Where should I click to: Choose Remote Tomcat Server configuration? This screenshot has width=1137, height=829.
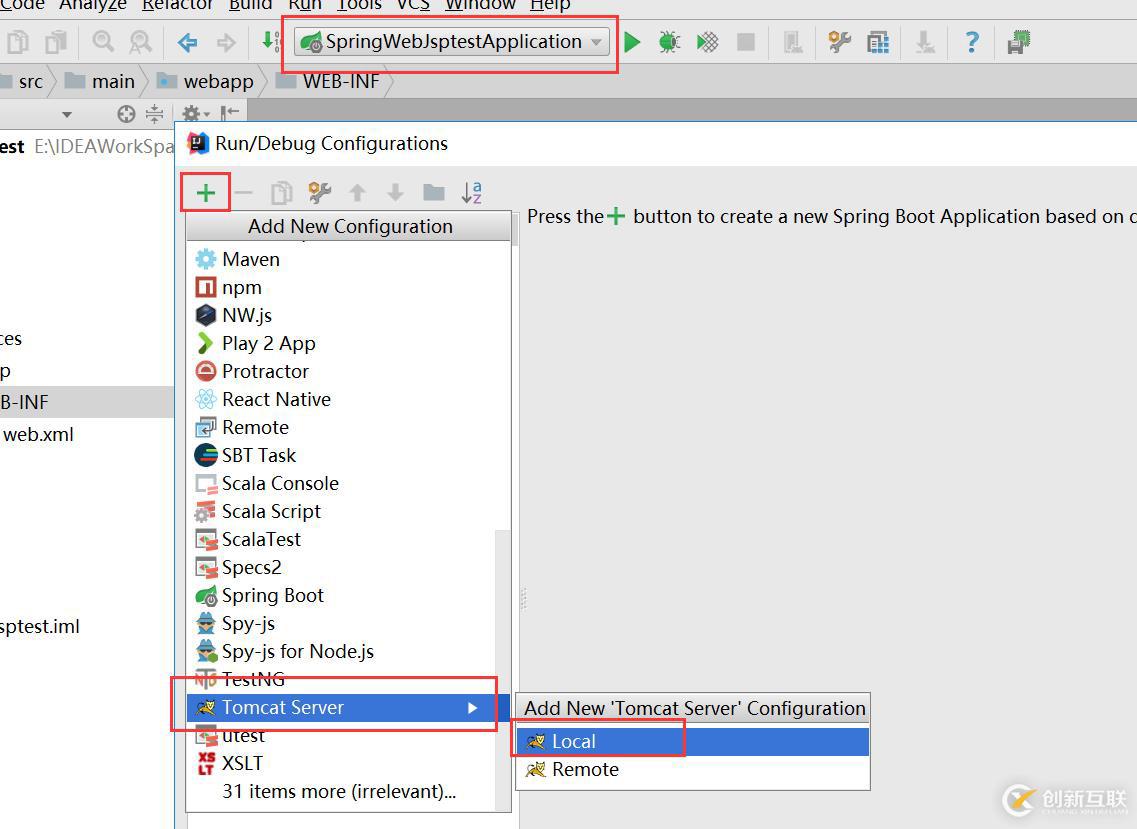[692, 770]
